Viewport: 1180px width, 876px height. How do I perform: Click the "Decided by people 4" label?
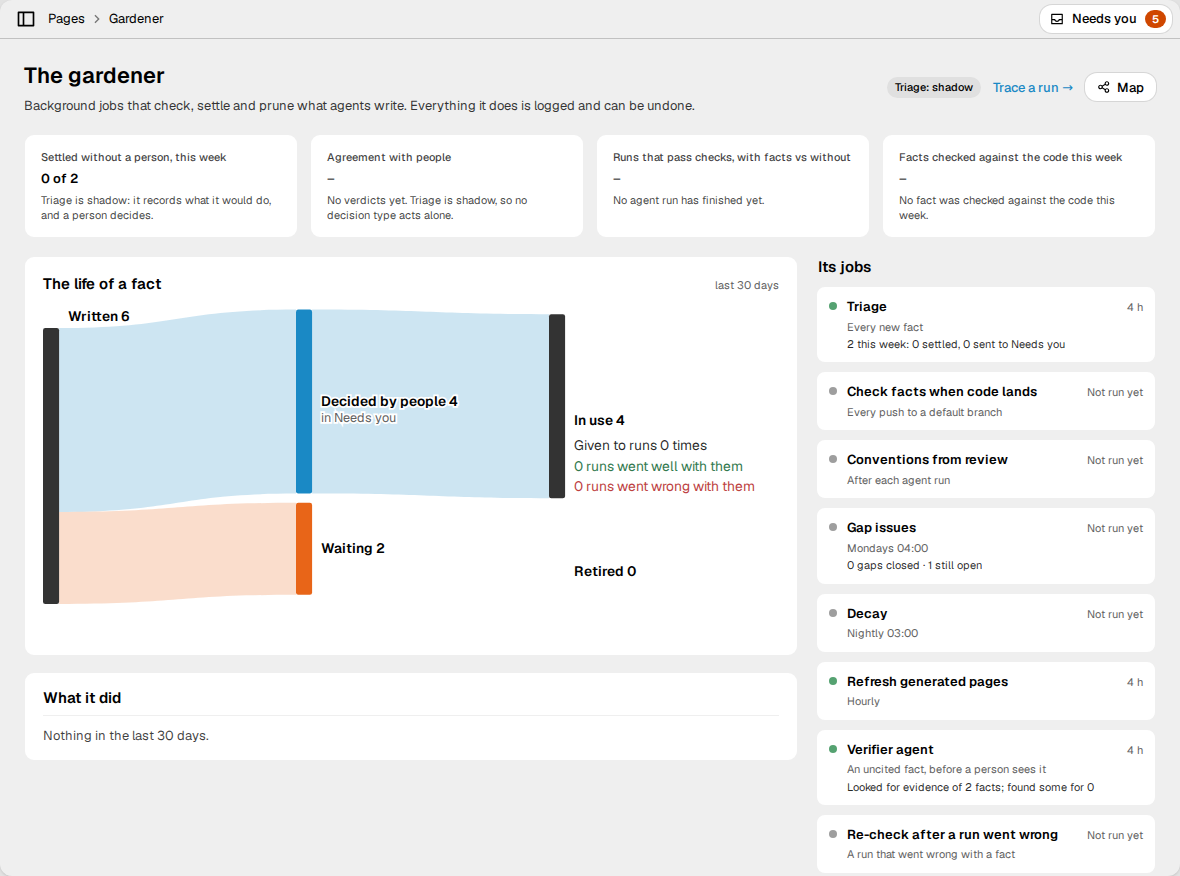point(389,401)
